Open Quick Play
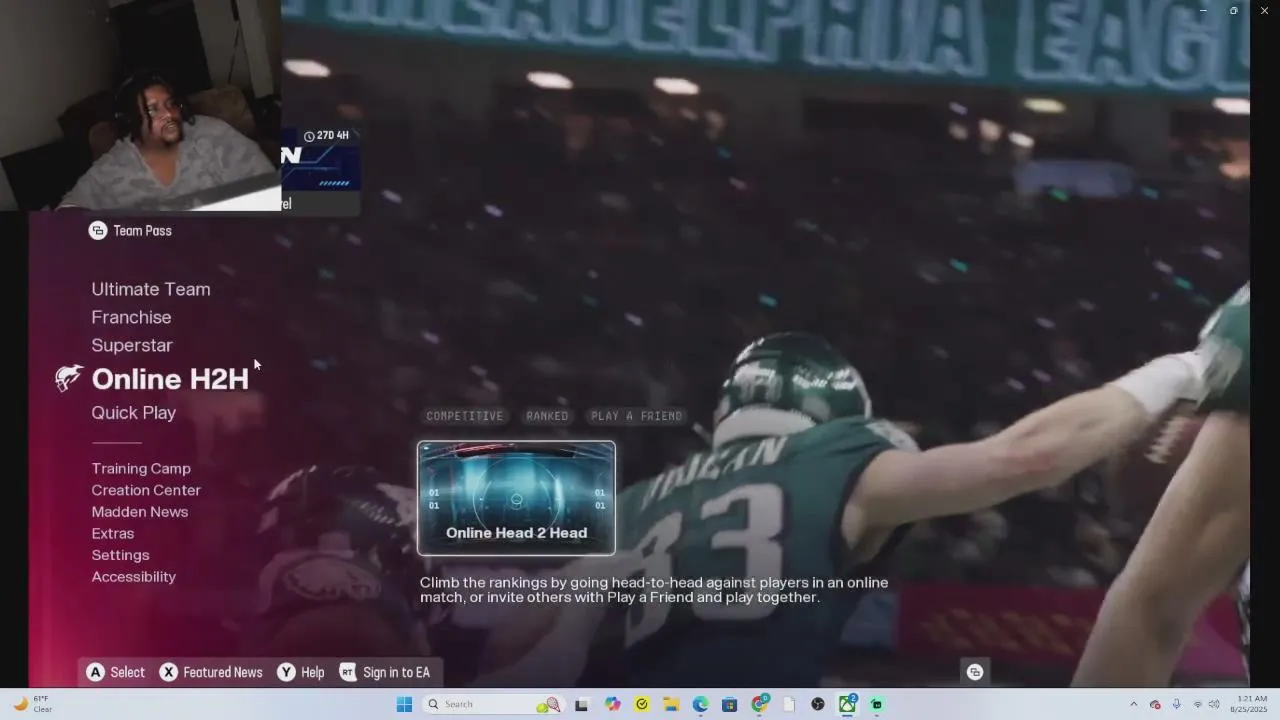 click(x=133, y=413)
